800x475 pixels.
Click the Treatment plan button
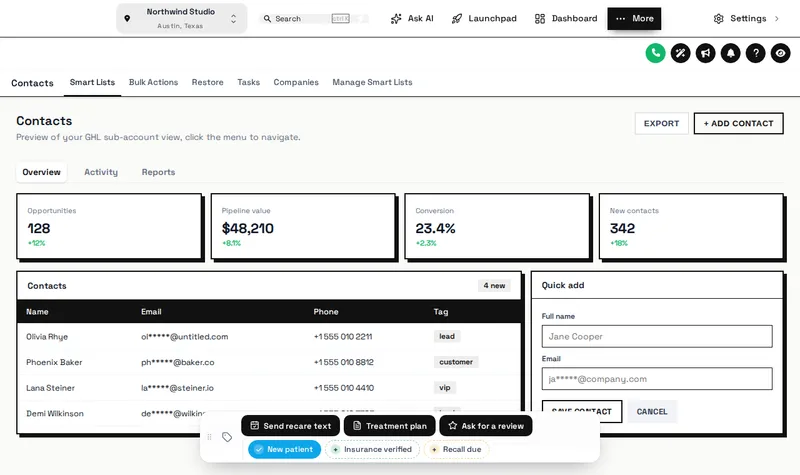click(389, 426)
